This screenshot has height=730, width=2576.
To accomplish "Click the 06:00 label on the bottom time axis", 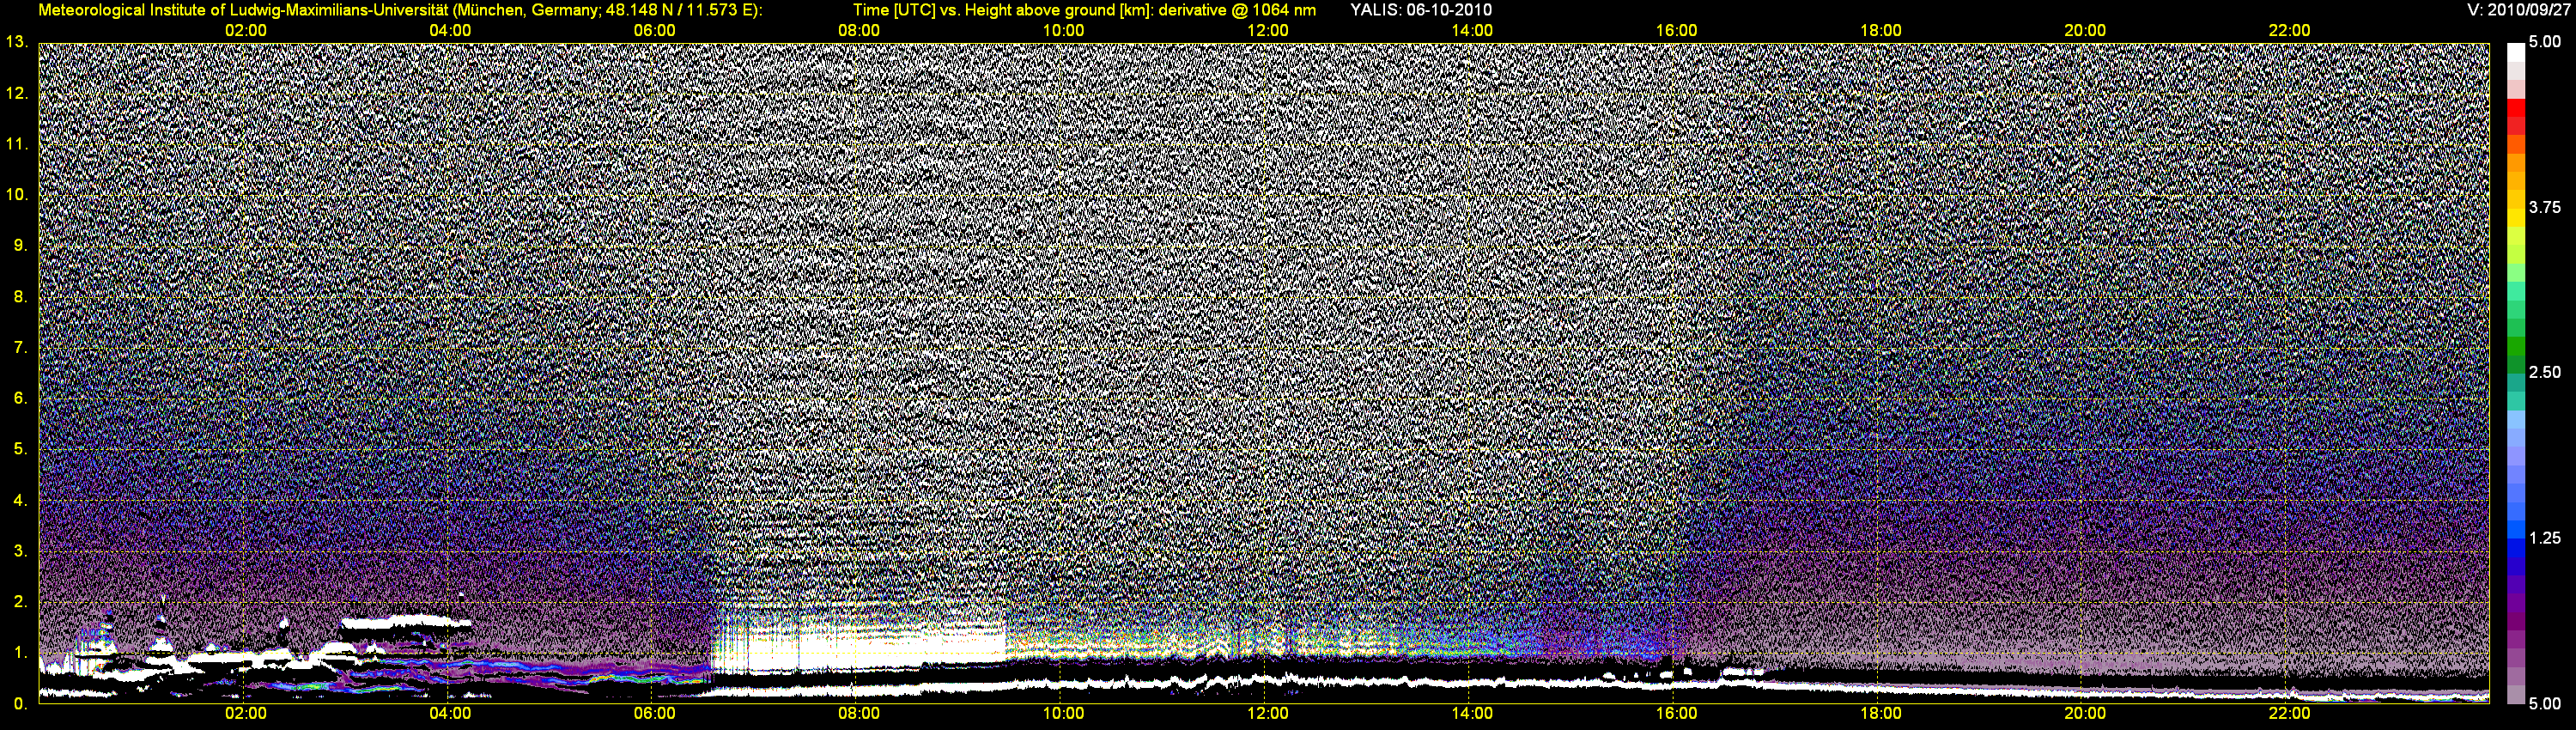I will tap(654, 714).
